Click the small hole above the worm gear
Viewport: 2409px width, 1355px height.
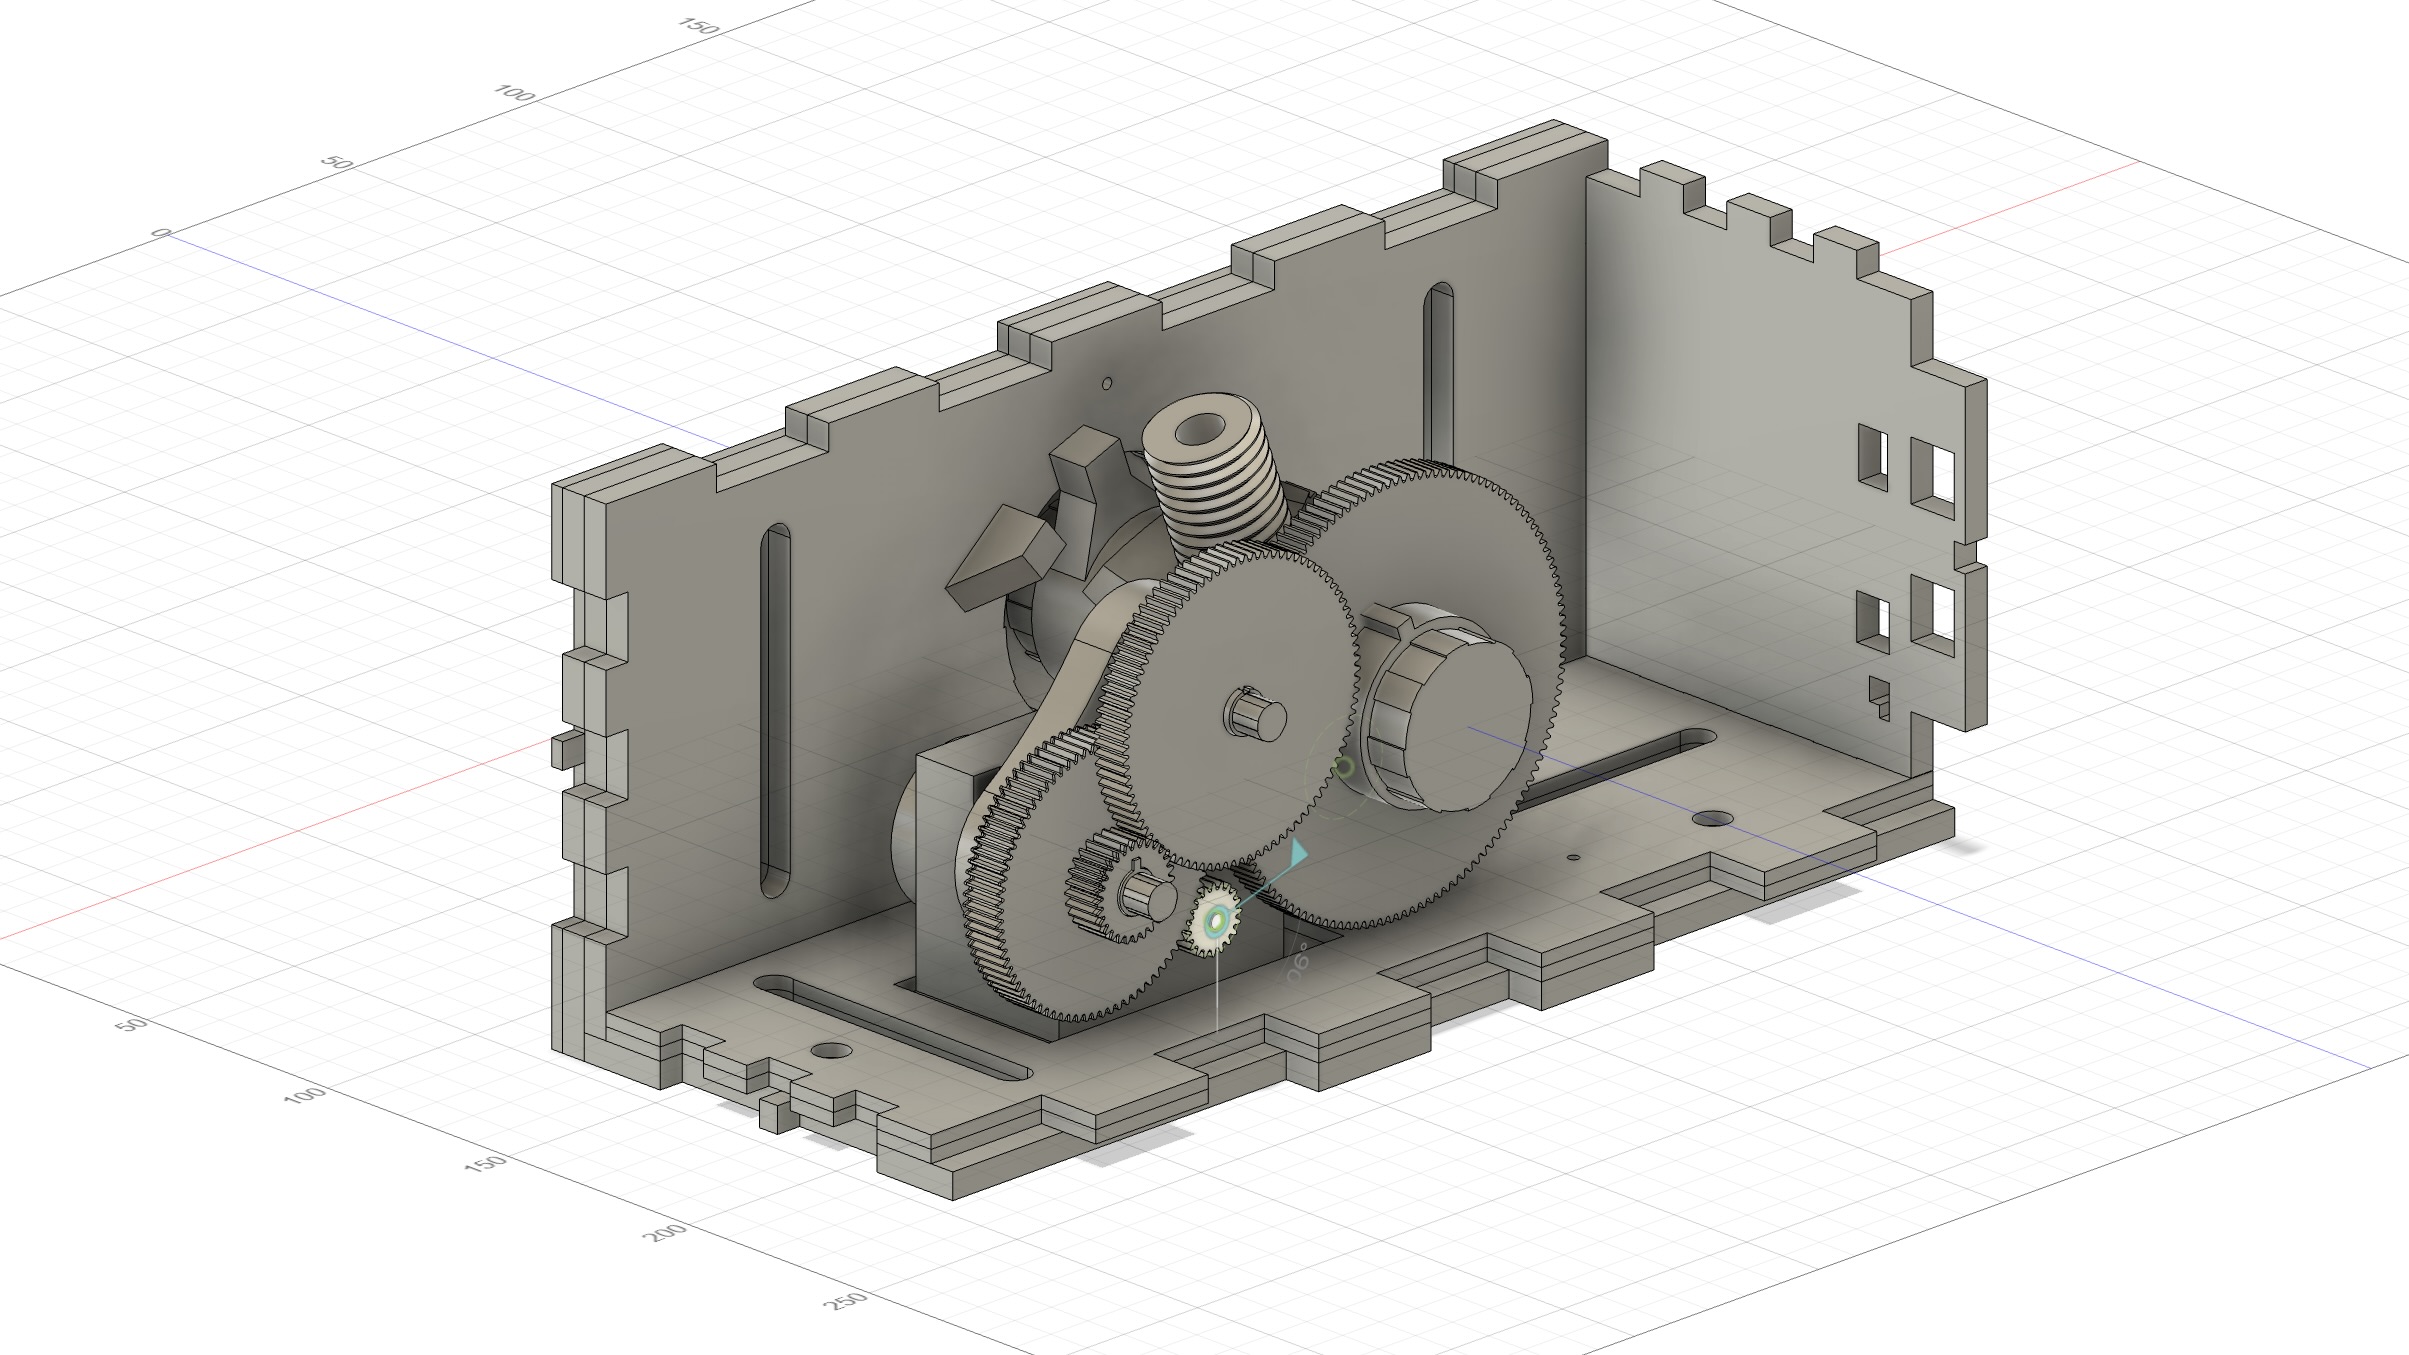(x=1107, y=383)
